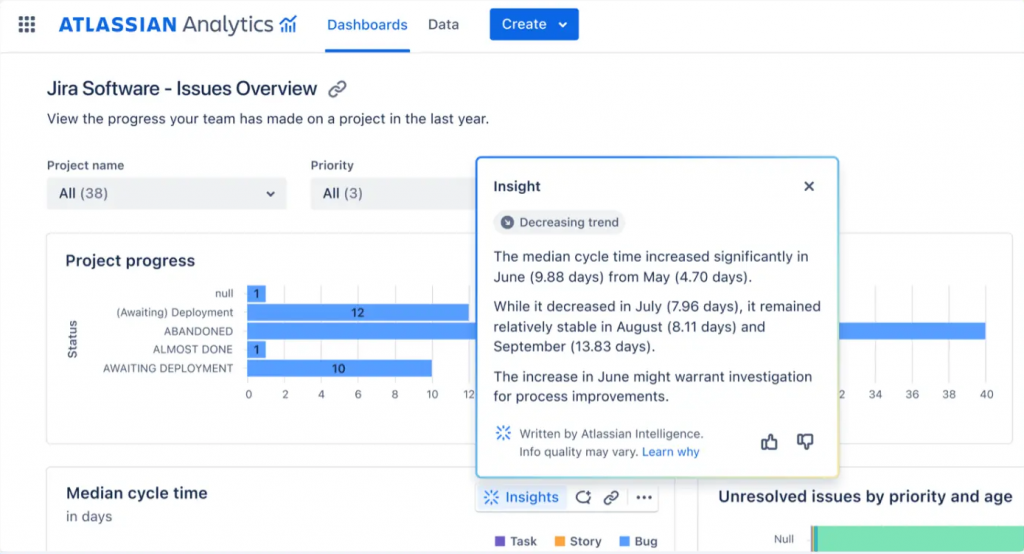1024x554 pixels.
Task: Click the Jira Software - Issues Overview title
Action: [x=182, y=89]
